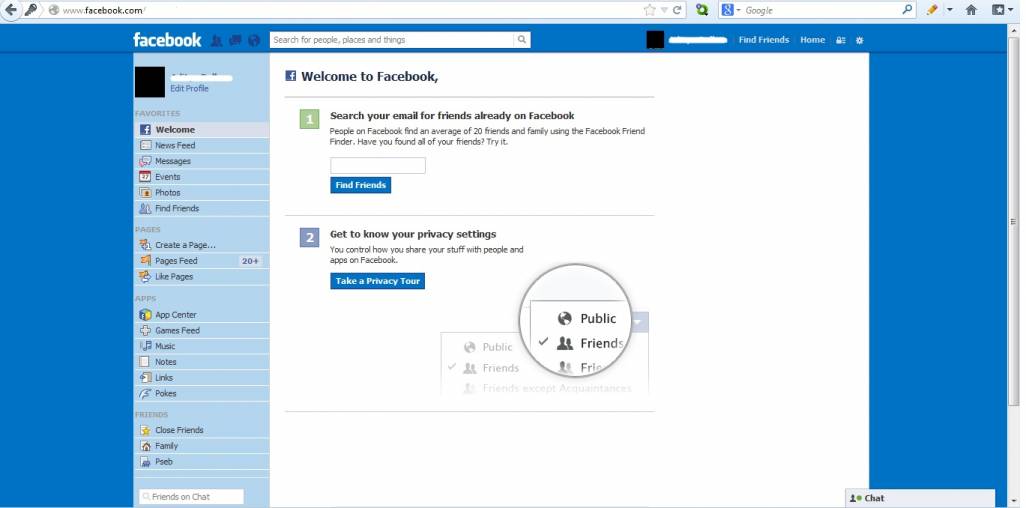Viewport: 1026px width, 508px height.
Task: Click the green extension icon in toolbar
Action: pos(702,10)
